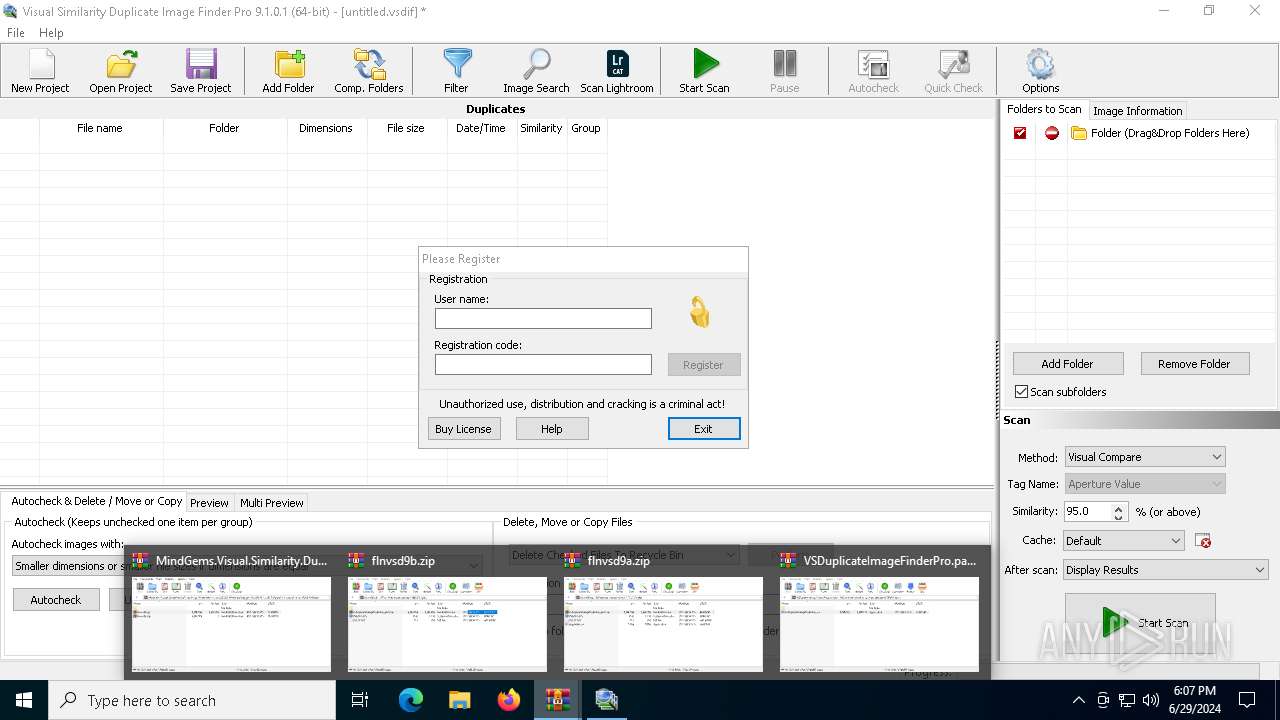Click Help button in registration dialog
Viewport: 1280px width, 720px height.
pos(552,429)
